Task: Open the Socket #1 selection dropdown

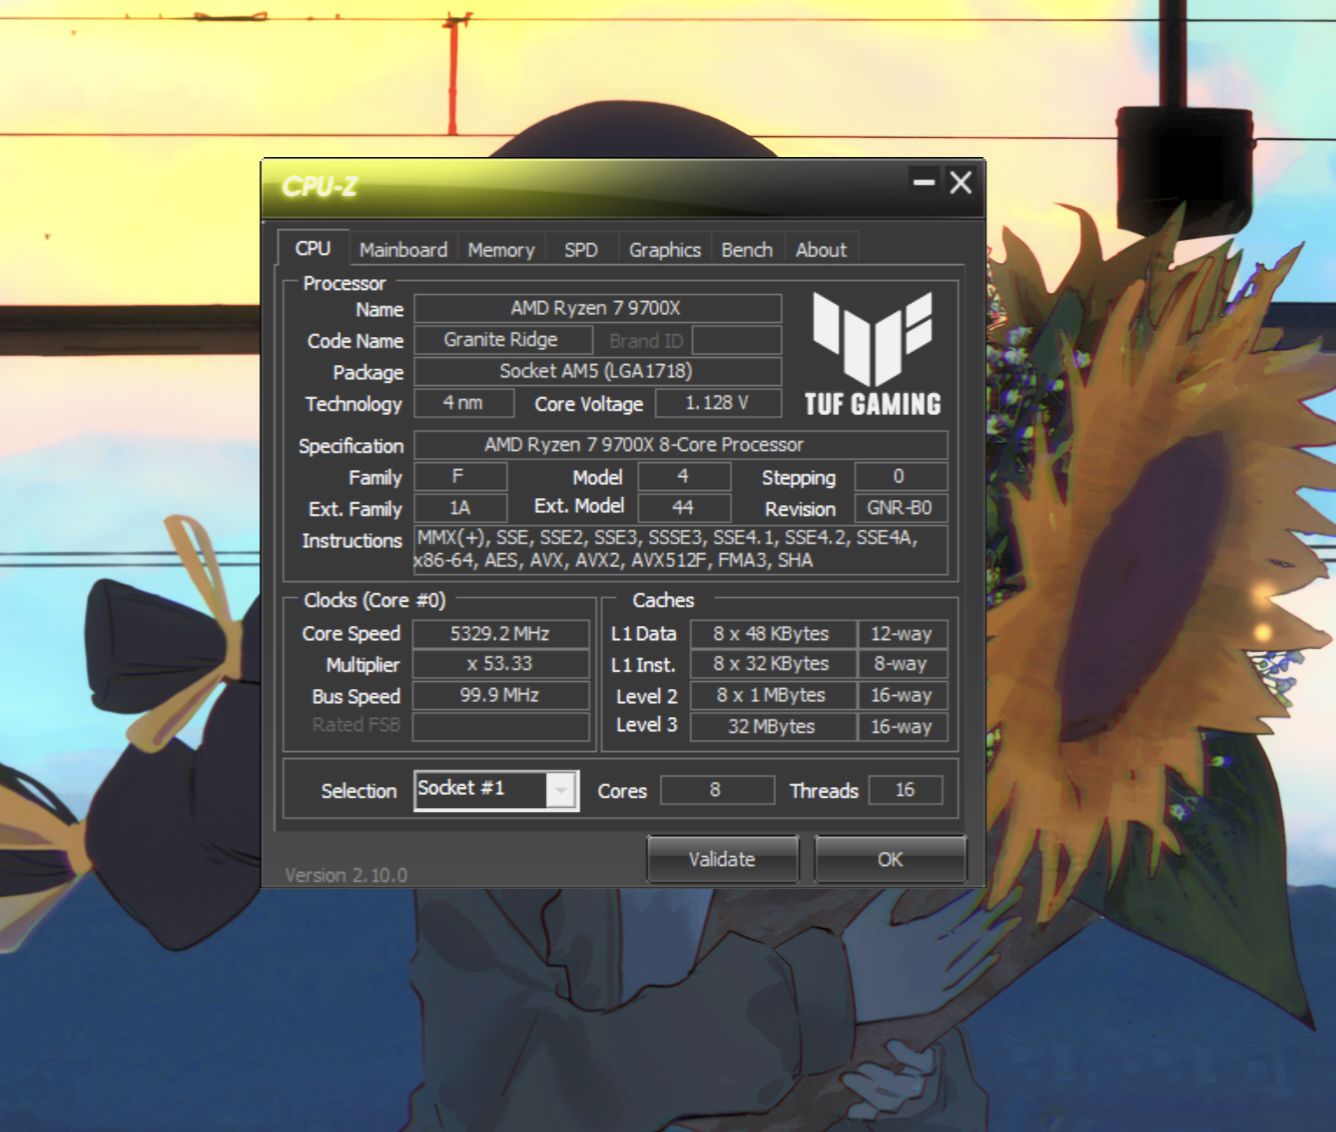Action: 497,790
